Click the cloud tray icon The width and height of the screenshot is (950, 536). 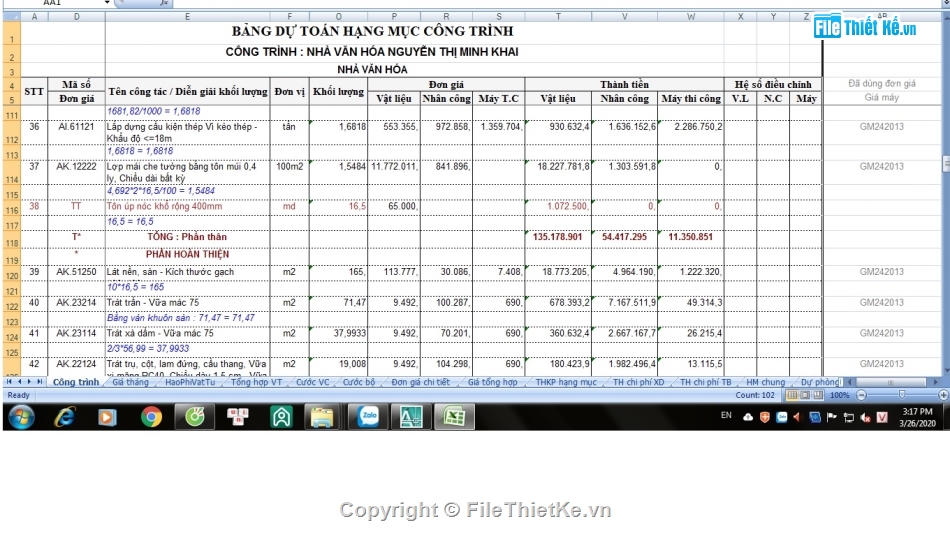(x=748, y=417)
